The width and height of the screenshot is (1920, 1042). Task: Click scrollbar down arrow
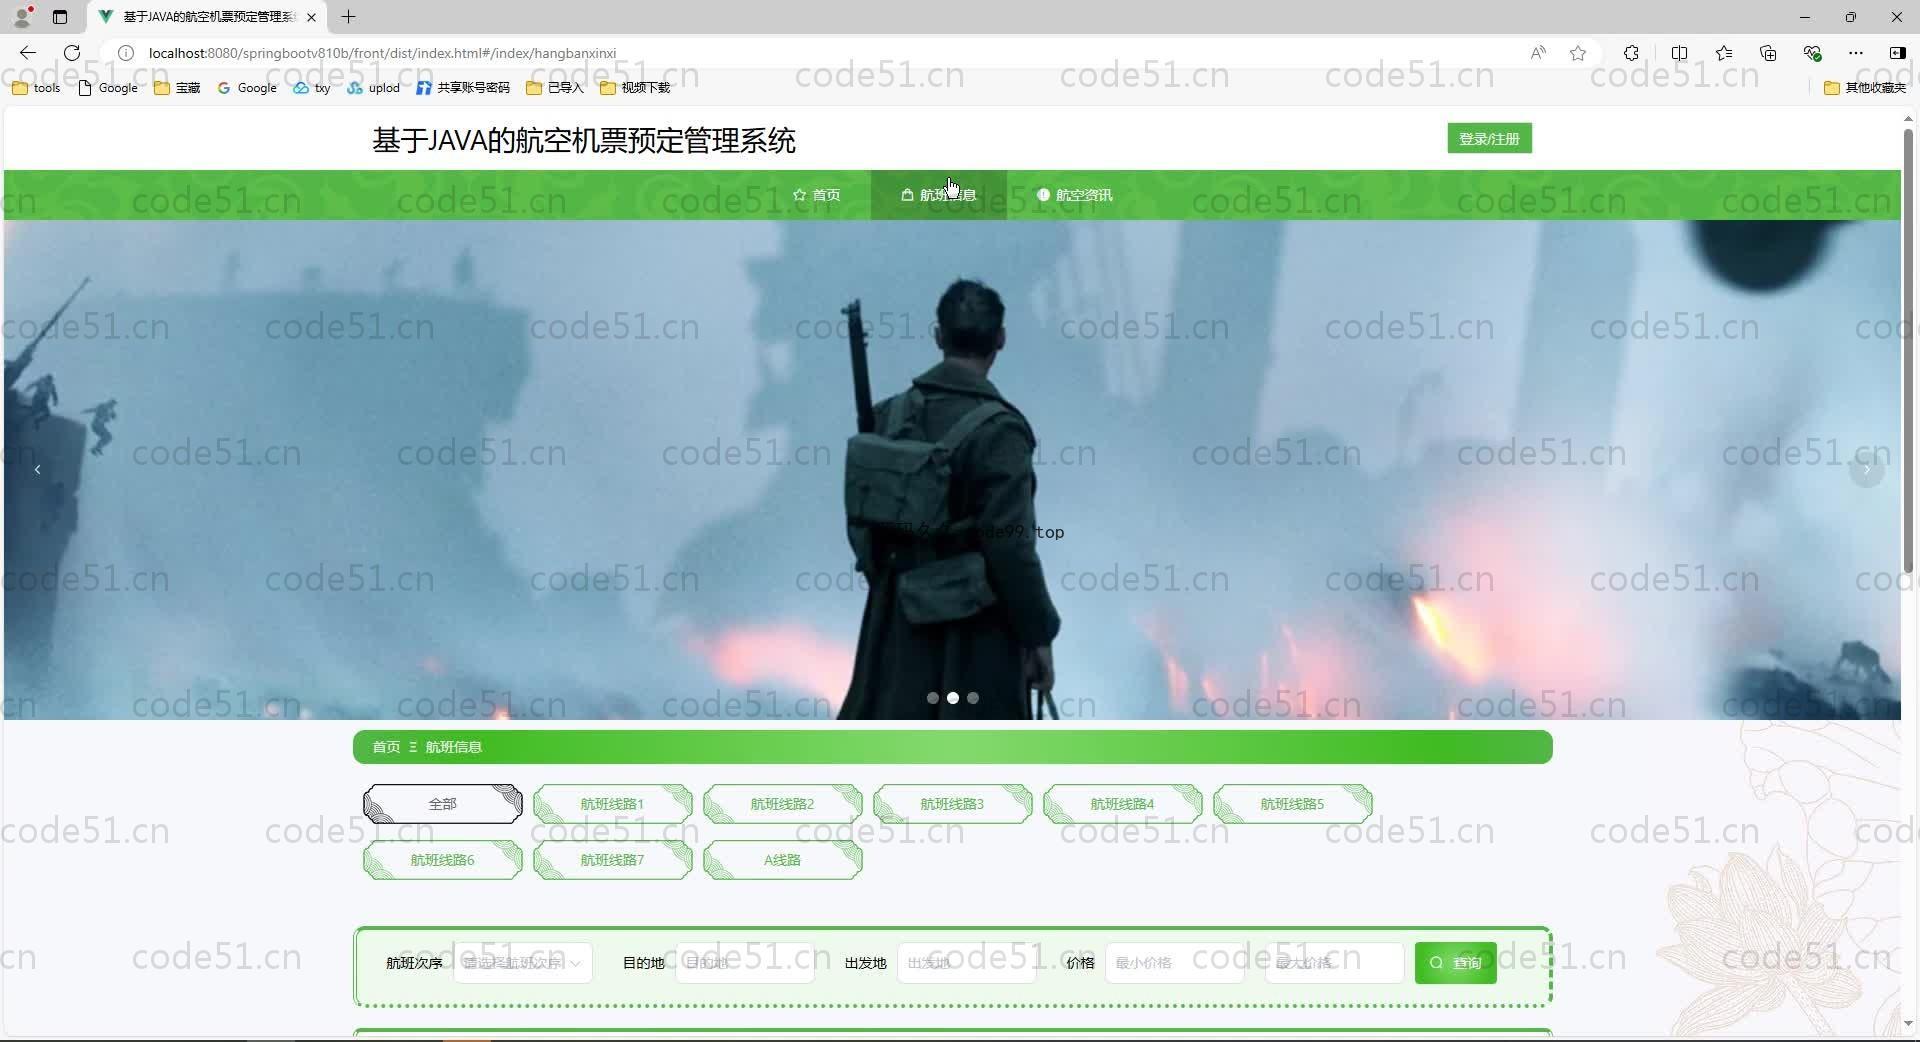pyautogui.click(x=1908, y=1023)
